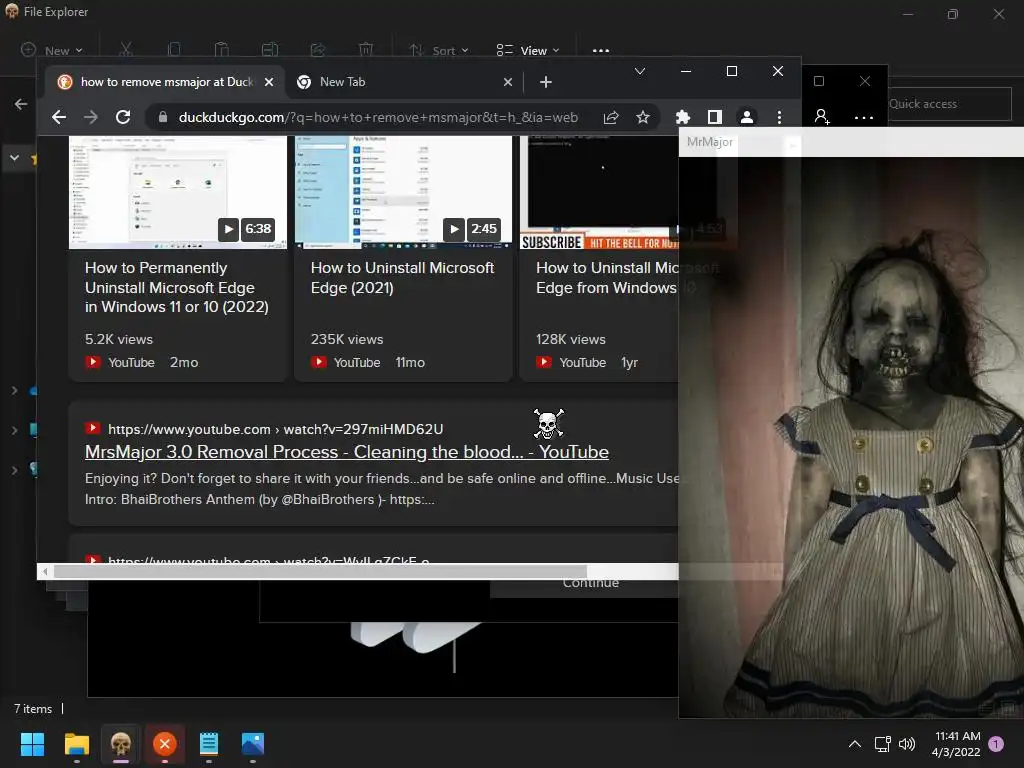
Task: Click the File Explorer Paste icon
Action: click(221, 50)
